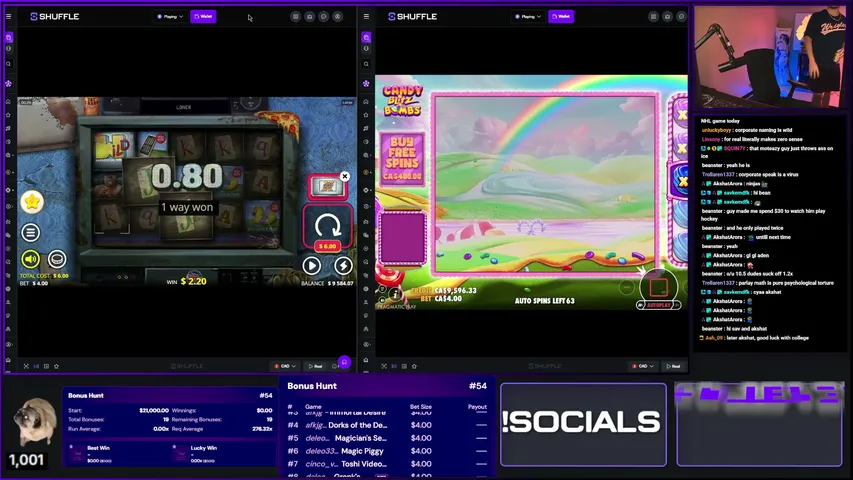853x480 pixels.
Task: Open the Wallet in right window
Action: click(561, 16)
